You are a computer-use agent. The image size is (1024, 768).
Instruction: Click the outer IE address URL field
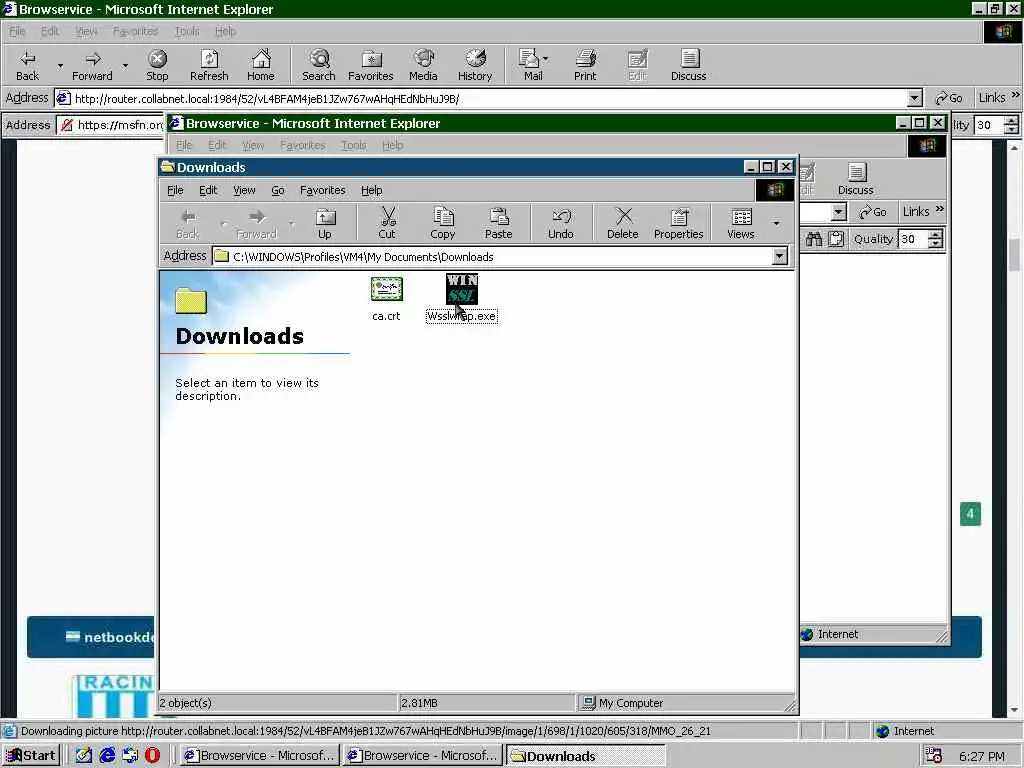tap(481, 99)
